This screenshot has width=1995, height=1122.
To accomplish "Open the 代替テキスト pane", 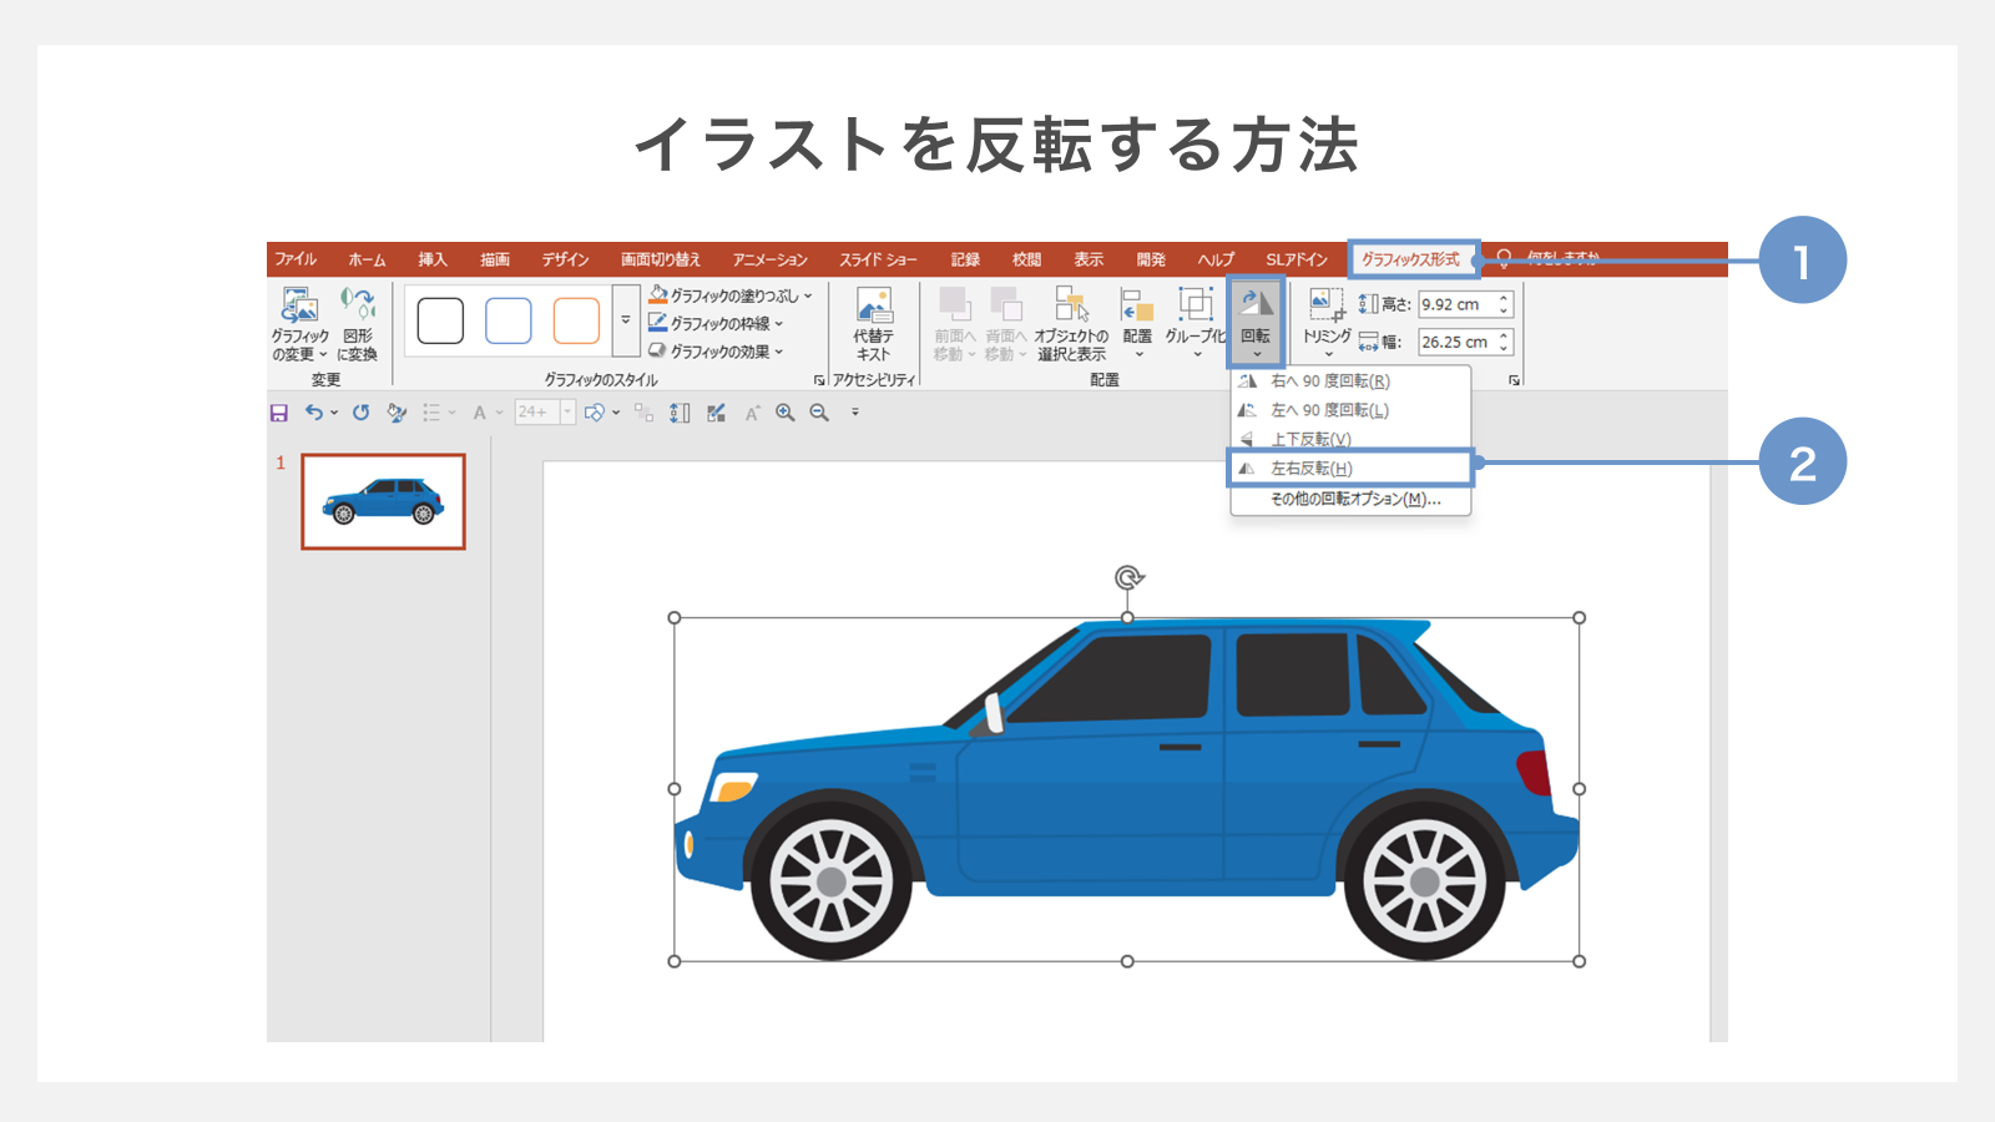I will click(873, 323).
